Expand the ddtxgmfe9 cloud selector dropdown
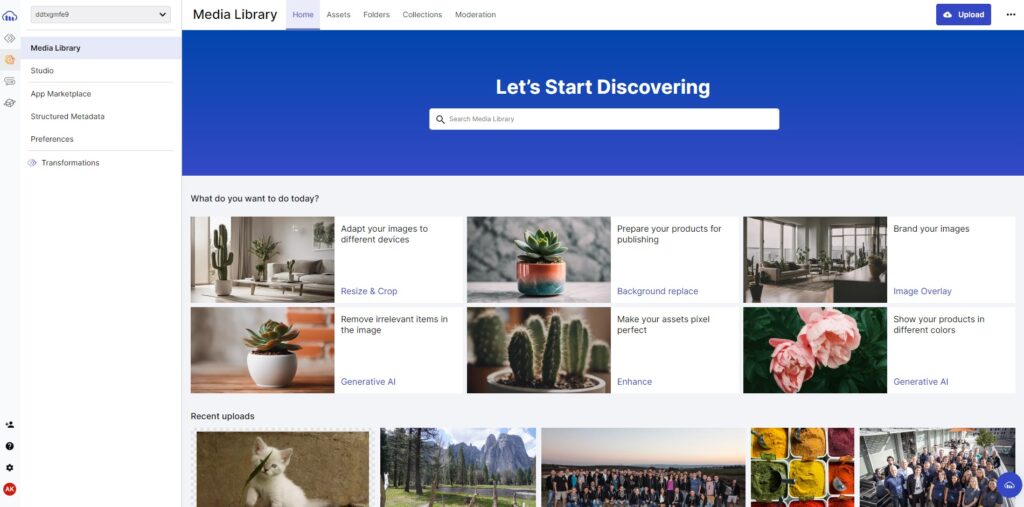 [x=101, y=14]
